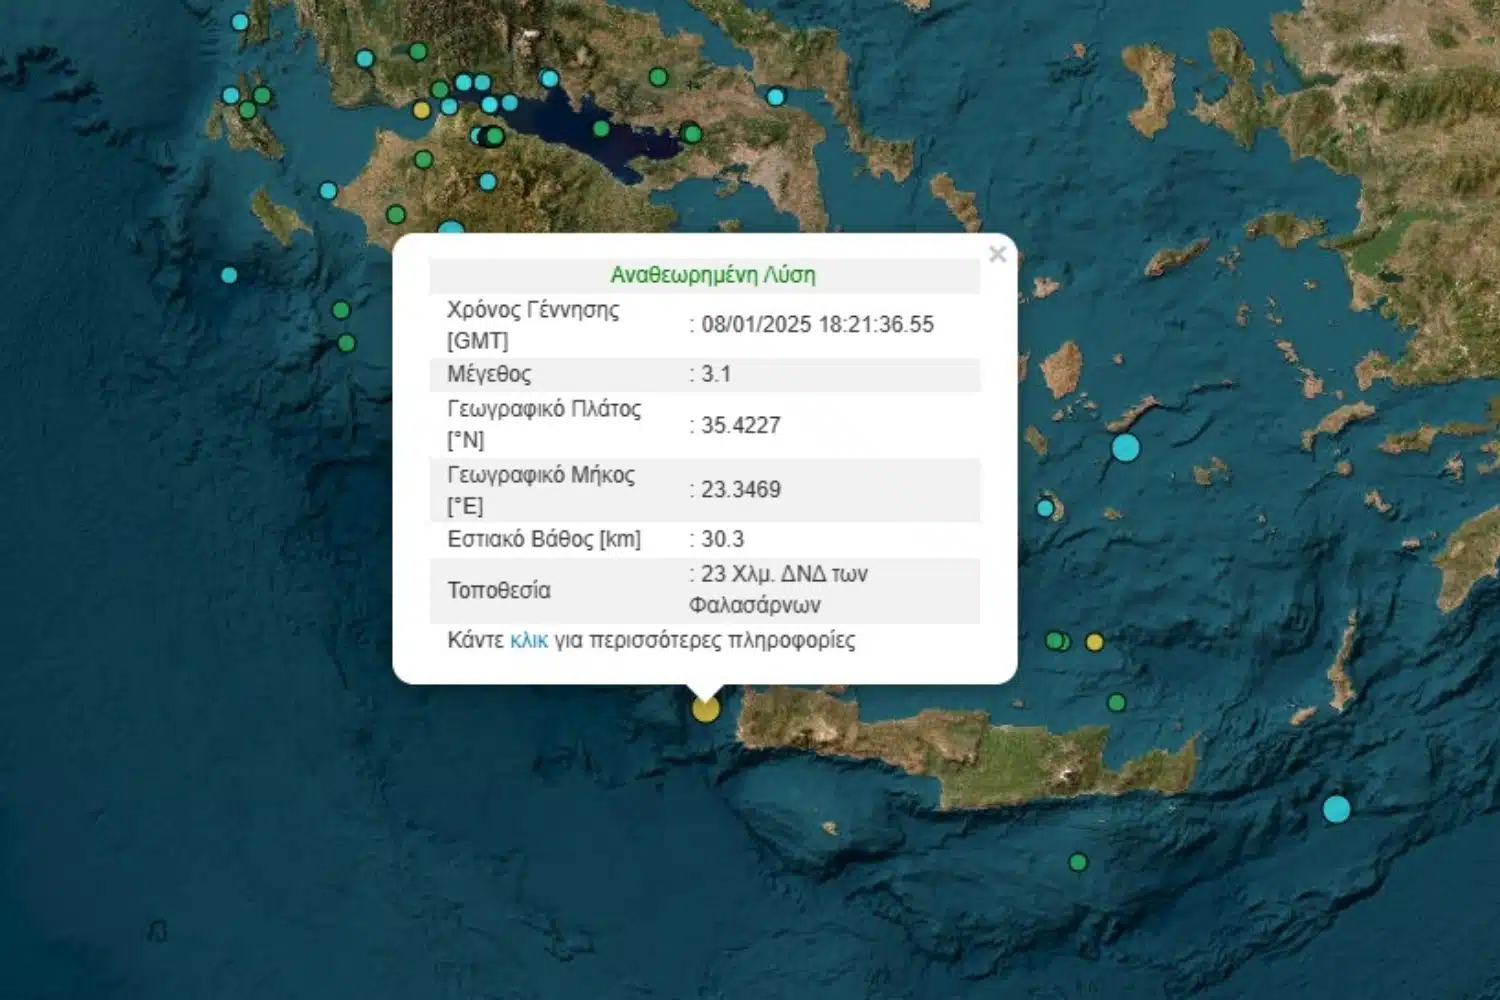Select the cyan marker on Evia island
The height and width of the screenshot is (1000, 1500).
(x=775, y=97)
